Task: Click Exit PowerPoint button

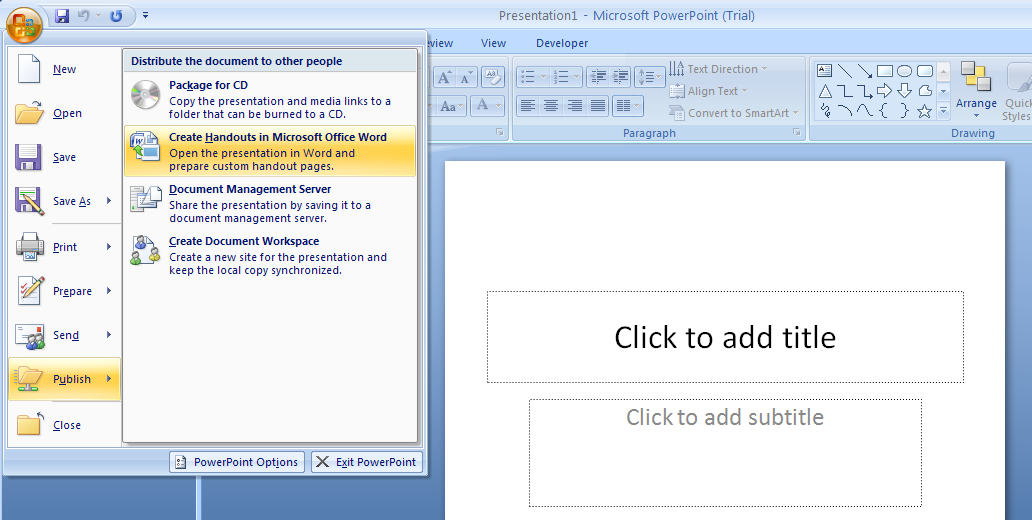Action: 367,462
